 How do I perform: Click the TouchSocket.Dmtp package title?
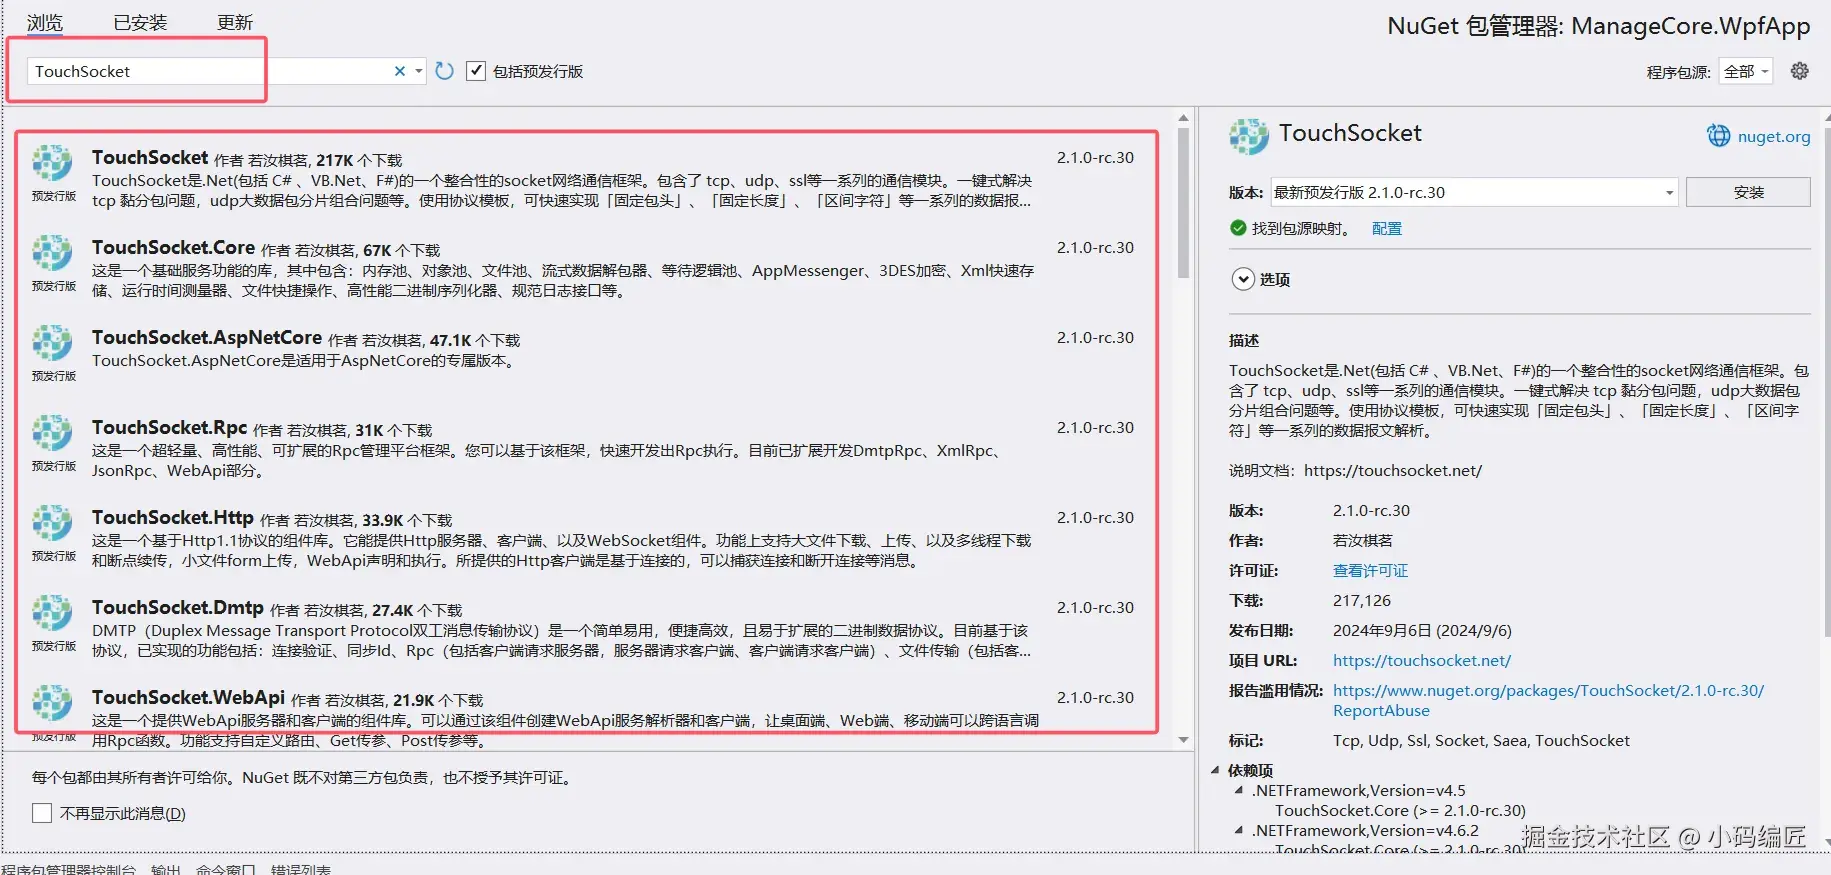178,607
